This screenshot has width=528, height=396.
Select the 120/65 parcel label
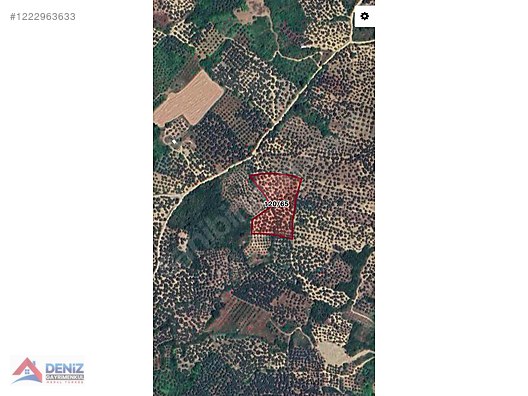coord(277,204)
